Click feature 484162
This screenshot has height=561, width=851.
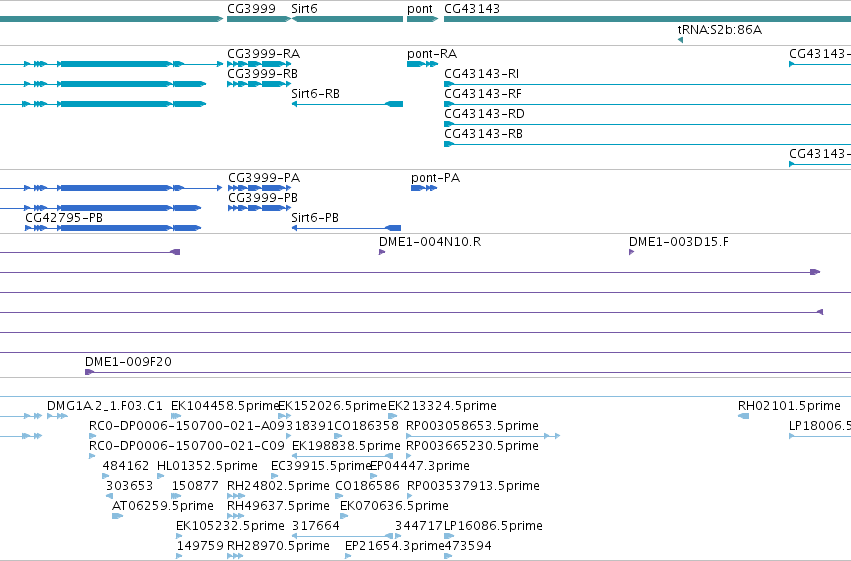pos(106,476)
